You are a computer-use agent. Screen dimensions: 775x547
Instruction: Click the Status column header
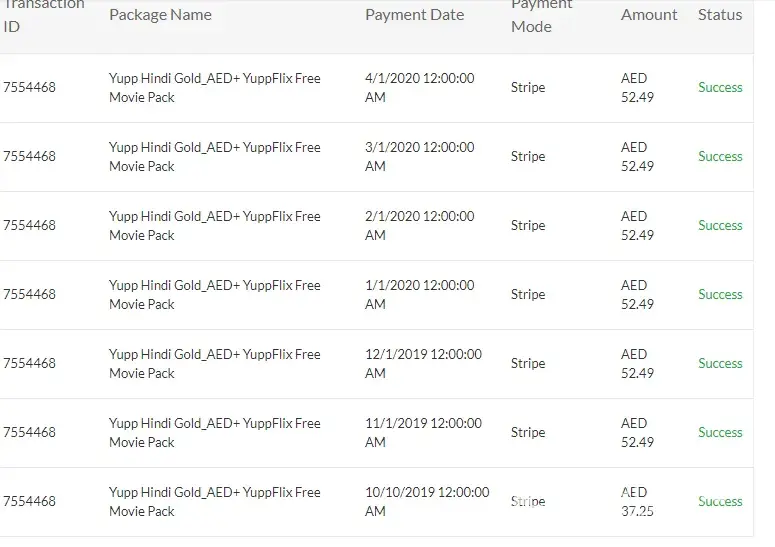pos(720,15)
